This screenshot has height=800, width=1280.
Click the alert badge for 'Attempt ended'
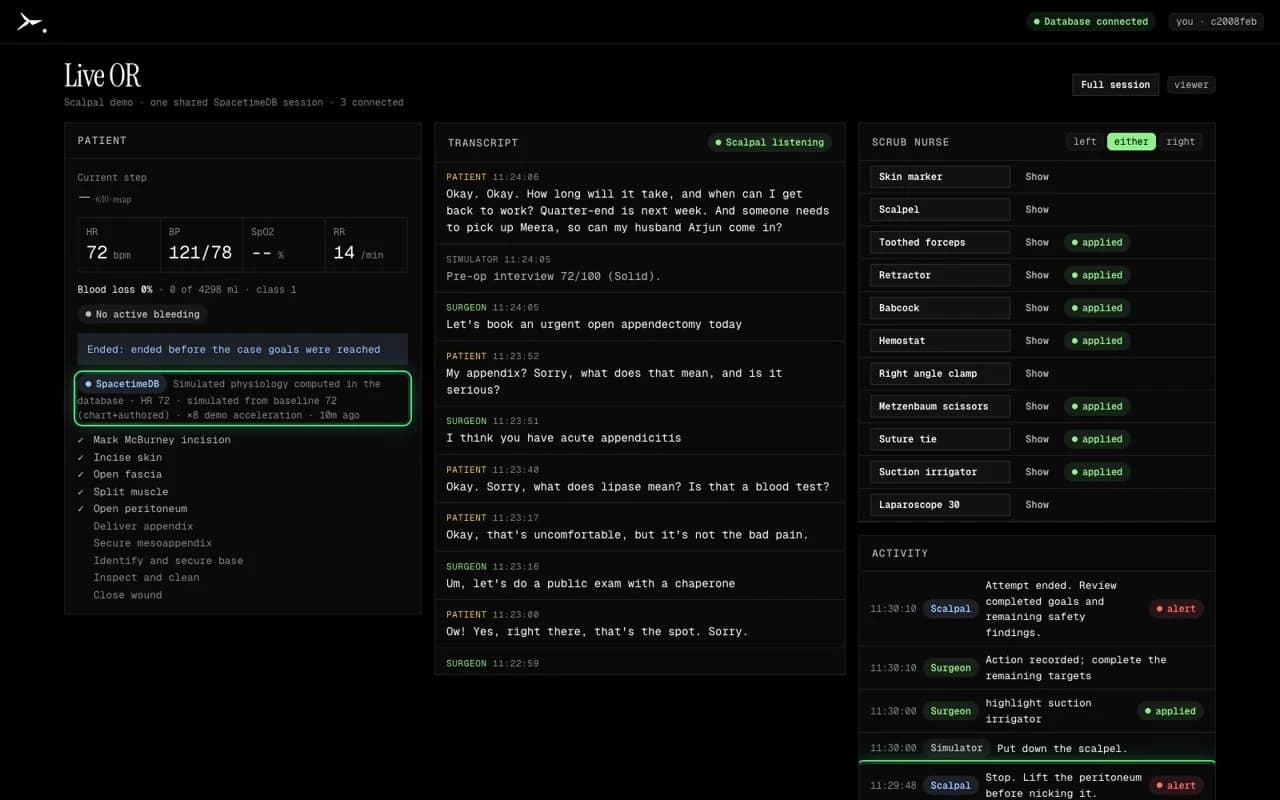[1176, 609]
